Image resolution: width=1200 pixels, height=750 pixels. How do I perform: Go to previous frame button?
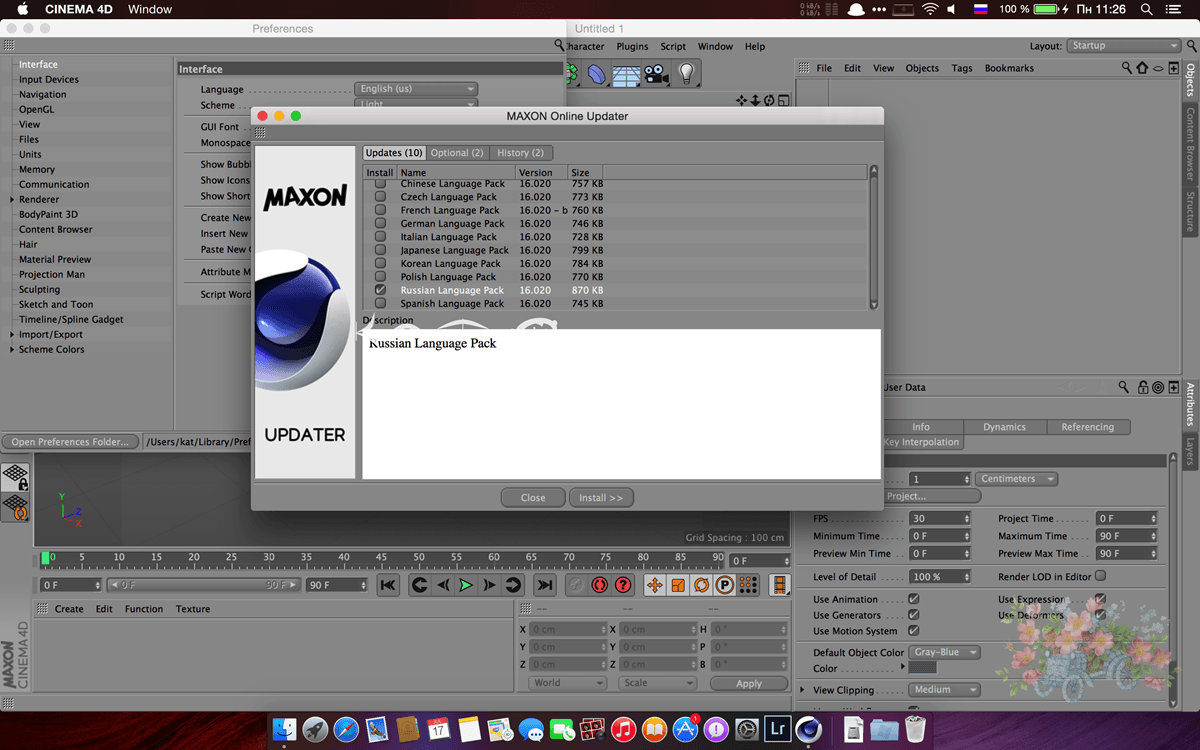pos(443,585)
